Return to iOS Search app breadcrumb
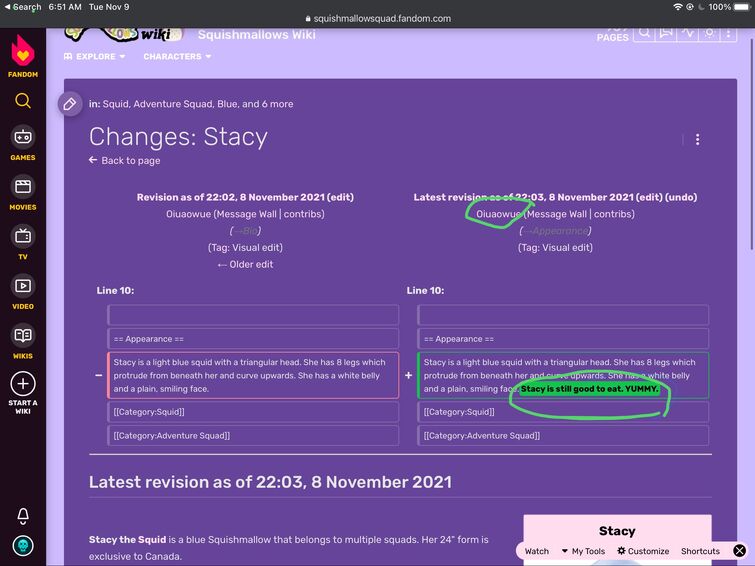This screenshot has width=755, height=566. point(22,7)
